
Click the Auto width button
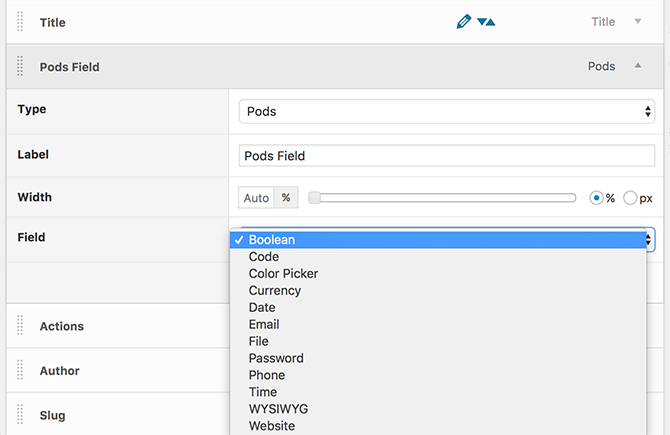[256, 198]
